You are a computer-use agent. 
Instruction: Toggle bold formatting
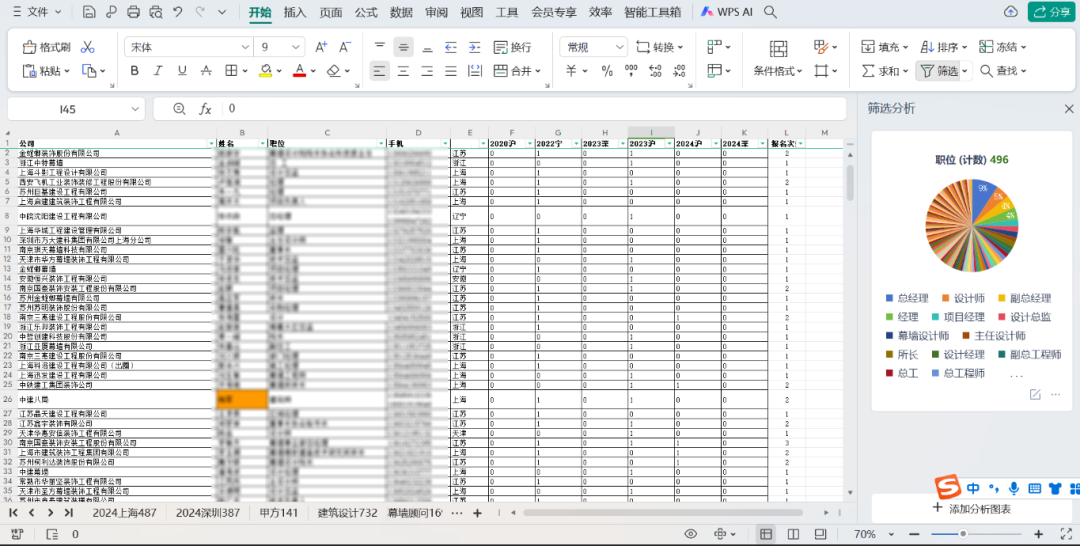point(134,71)
